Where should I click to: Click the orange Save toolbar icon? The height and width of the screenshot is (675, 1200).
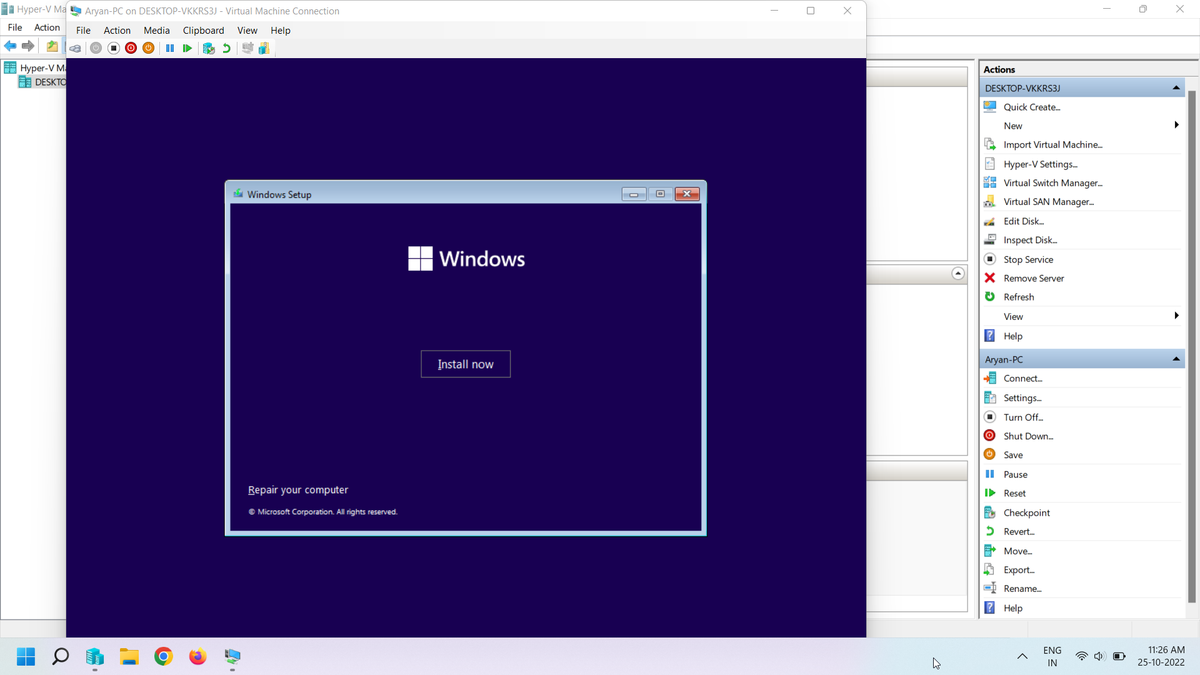coord(148,48)
